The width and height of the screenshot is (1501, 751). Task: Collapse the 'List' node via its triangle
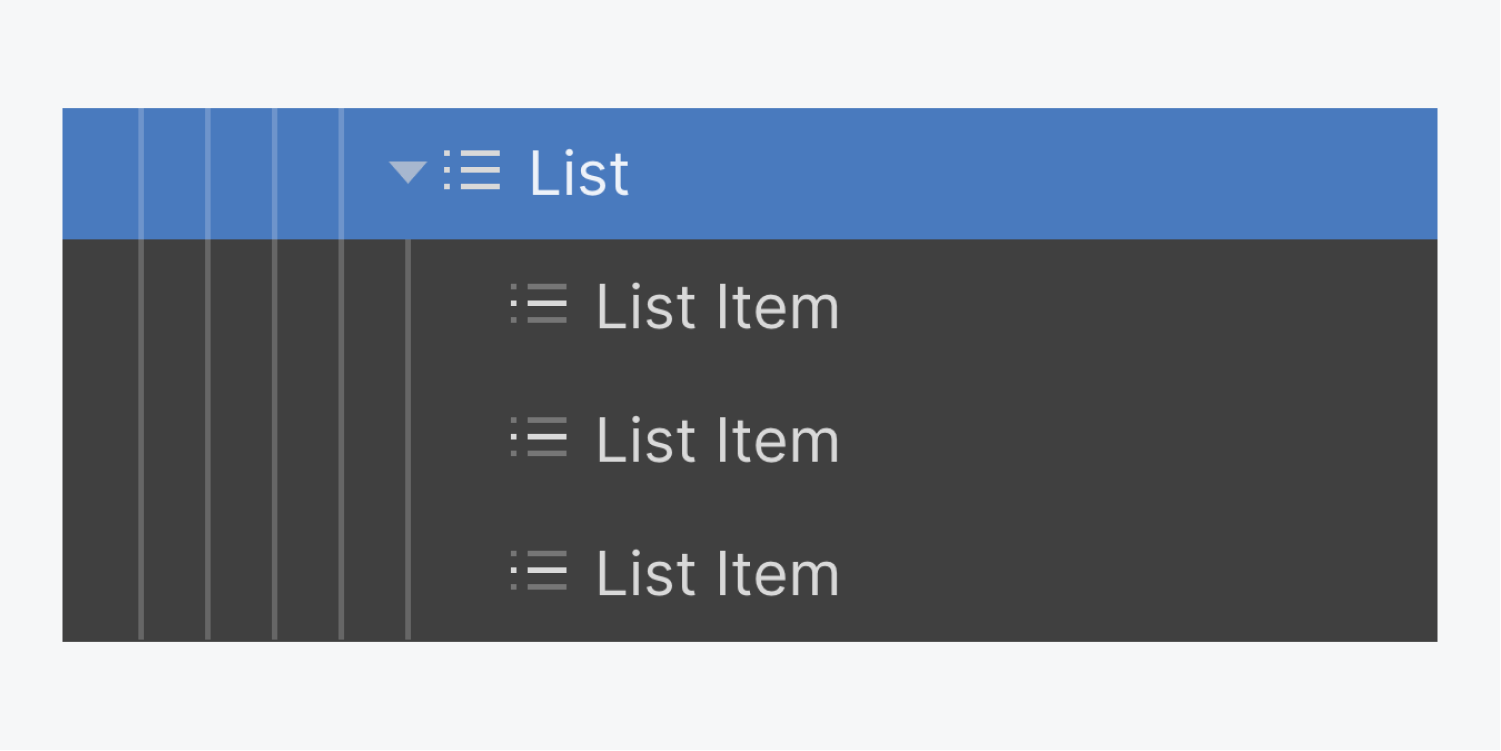coord(408,172)
